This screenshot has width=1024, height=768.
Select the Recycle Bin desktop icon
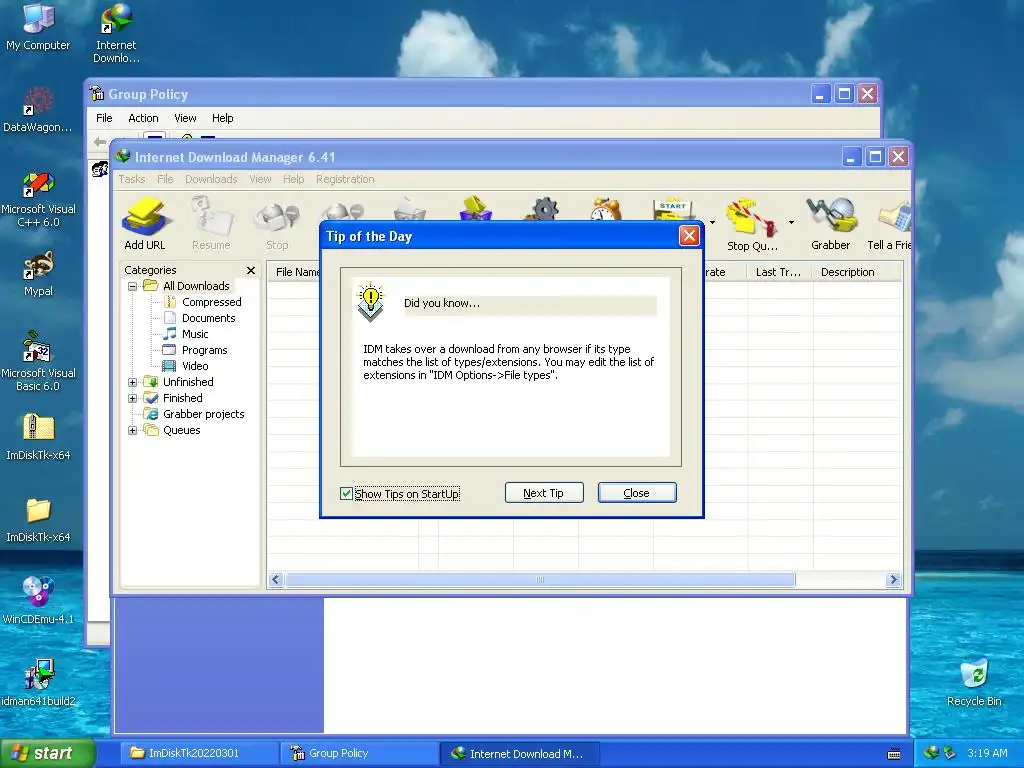pyautogui.click(x=974, y=682)
